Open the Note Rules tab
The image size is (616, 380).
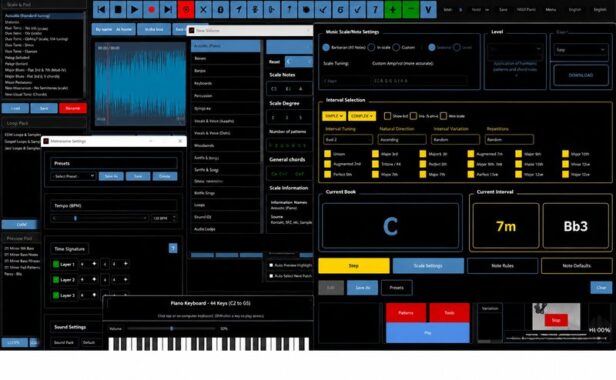tap(502, 266)
